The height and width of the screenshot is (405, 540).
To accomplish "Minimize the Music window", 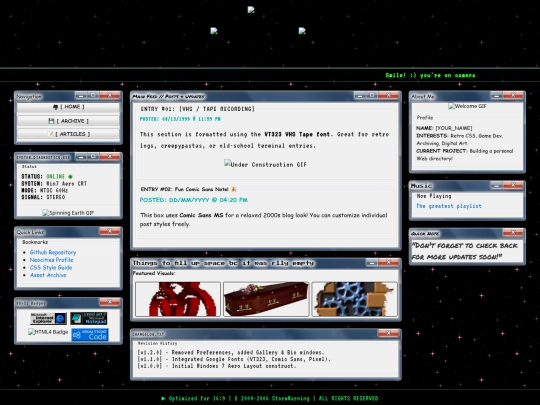I will [x=496, y=185].
